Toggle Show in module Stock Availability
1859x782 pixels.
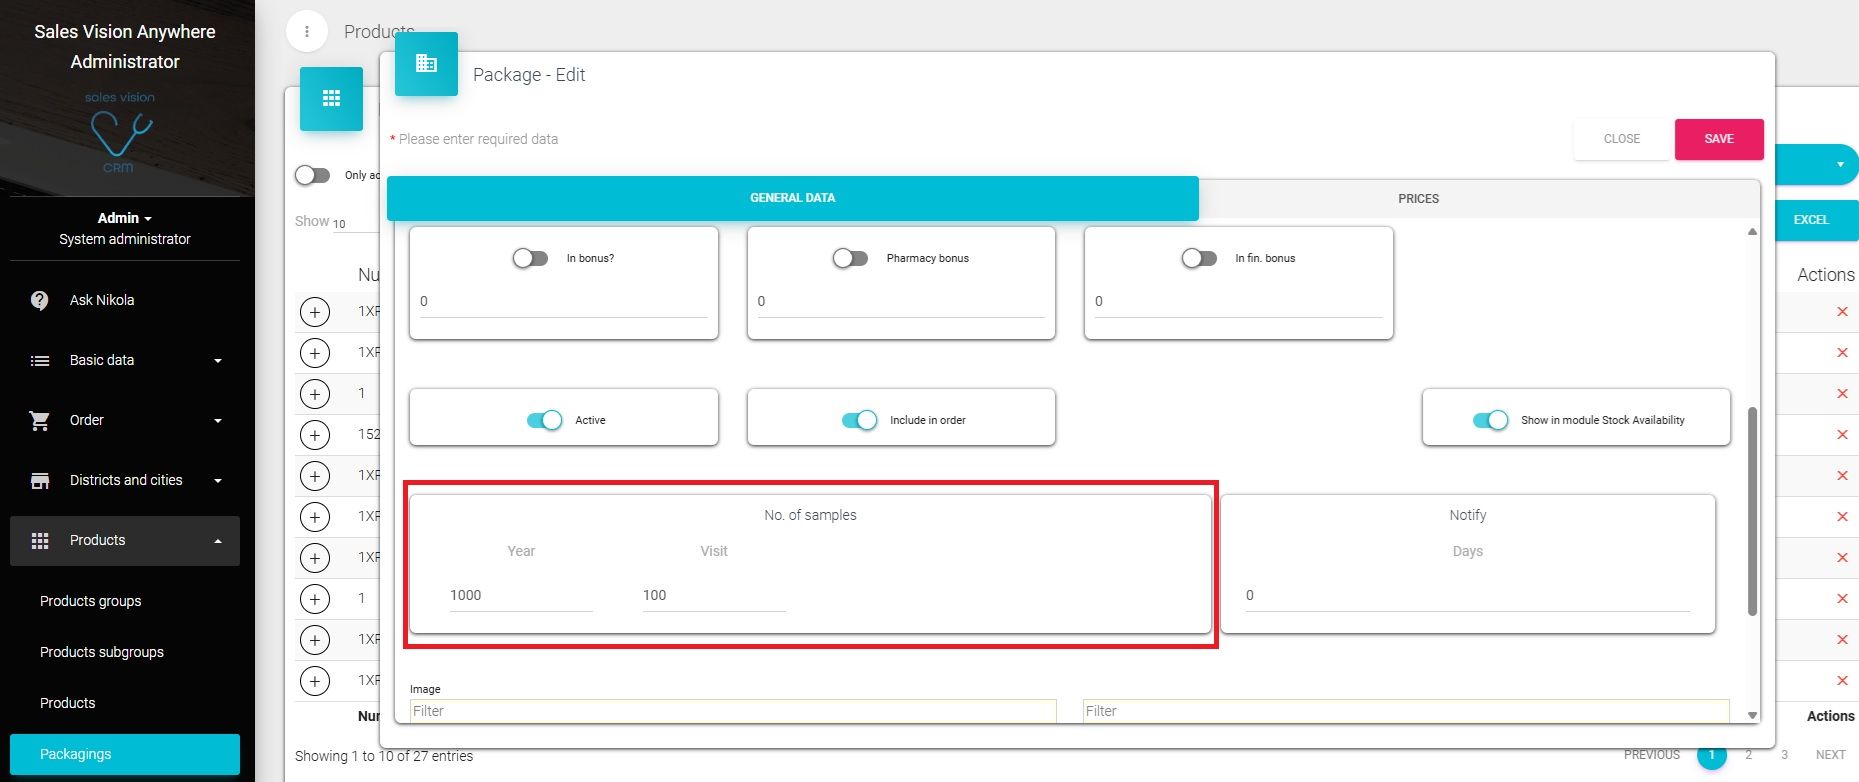tap(1491, 420)
